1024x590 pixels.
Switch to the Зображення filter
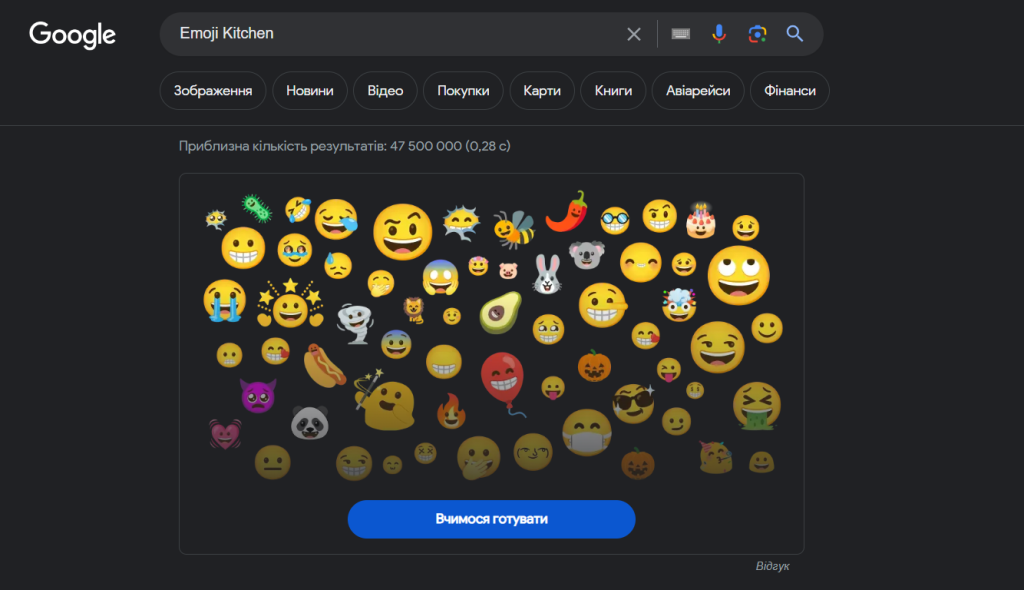pos(213,91)
